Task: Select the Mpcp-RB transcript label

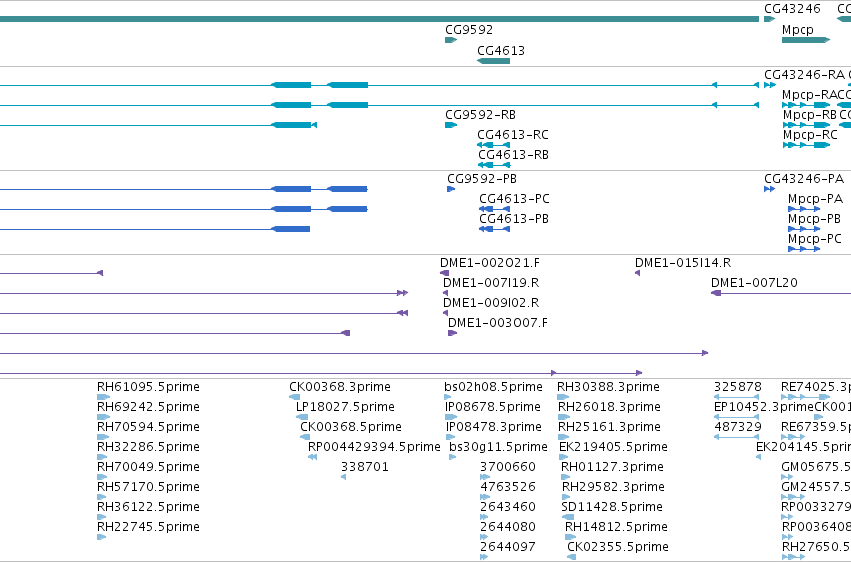Action: (810, 115)
